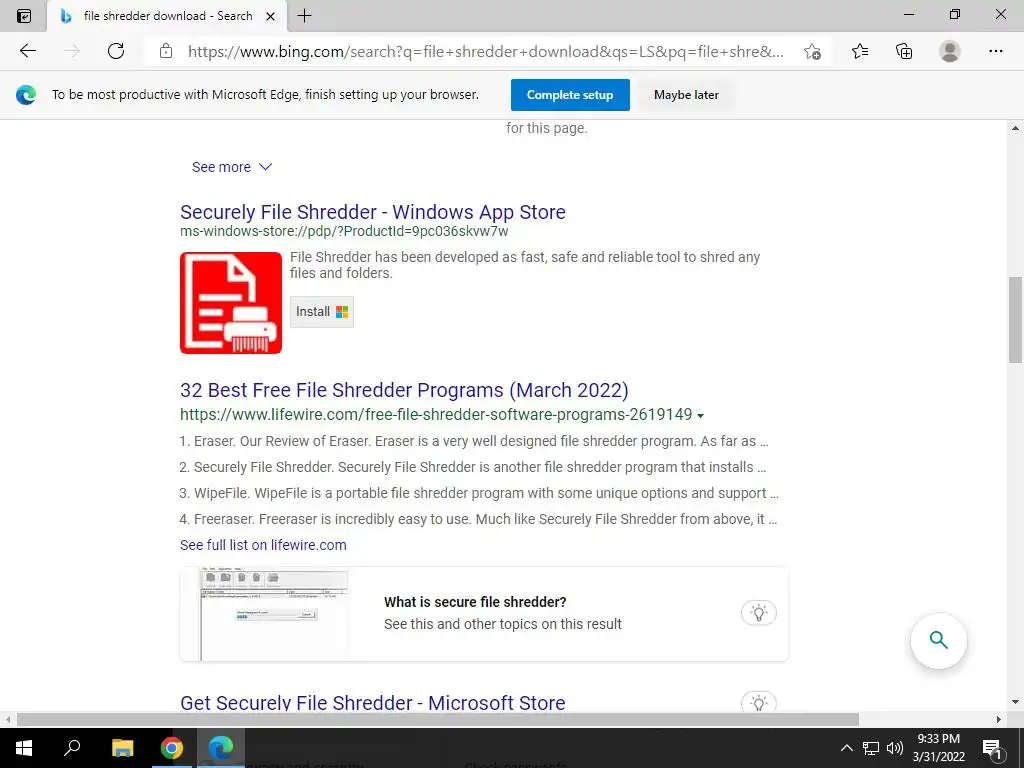The image size is (1024, 768).
Task: Expand the See more section
Action: click(232, 167)
